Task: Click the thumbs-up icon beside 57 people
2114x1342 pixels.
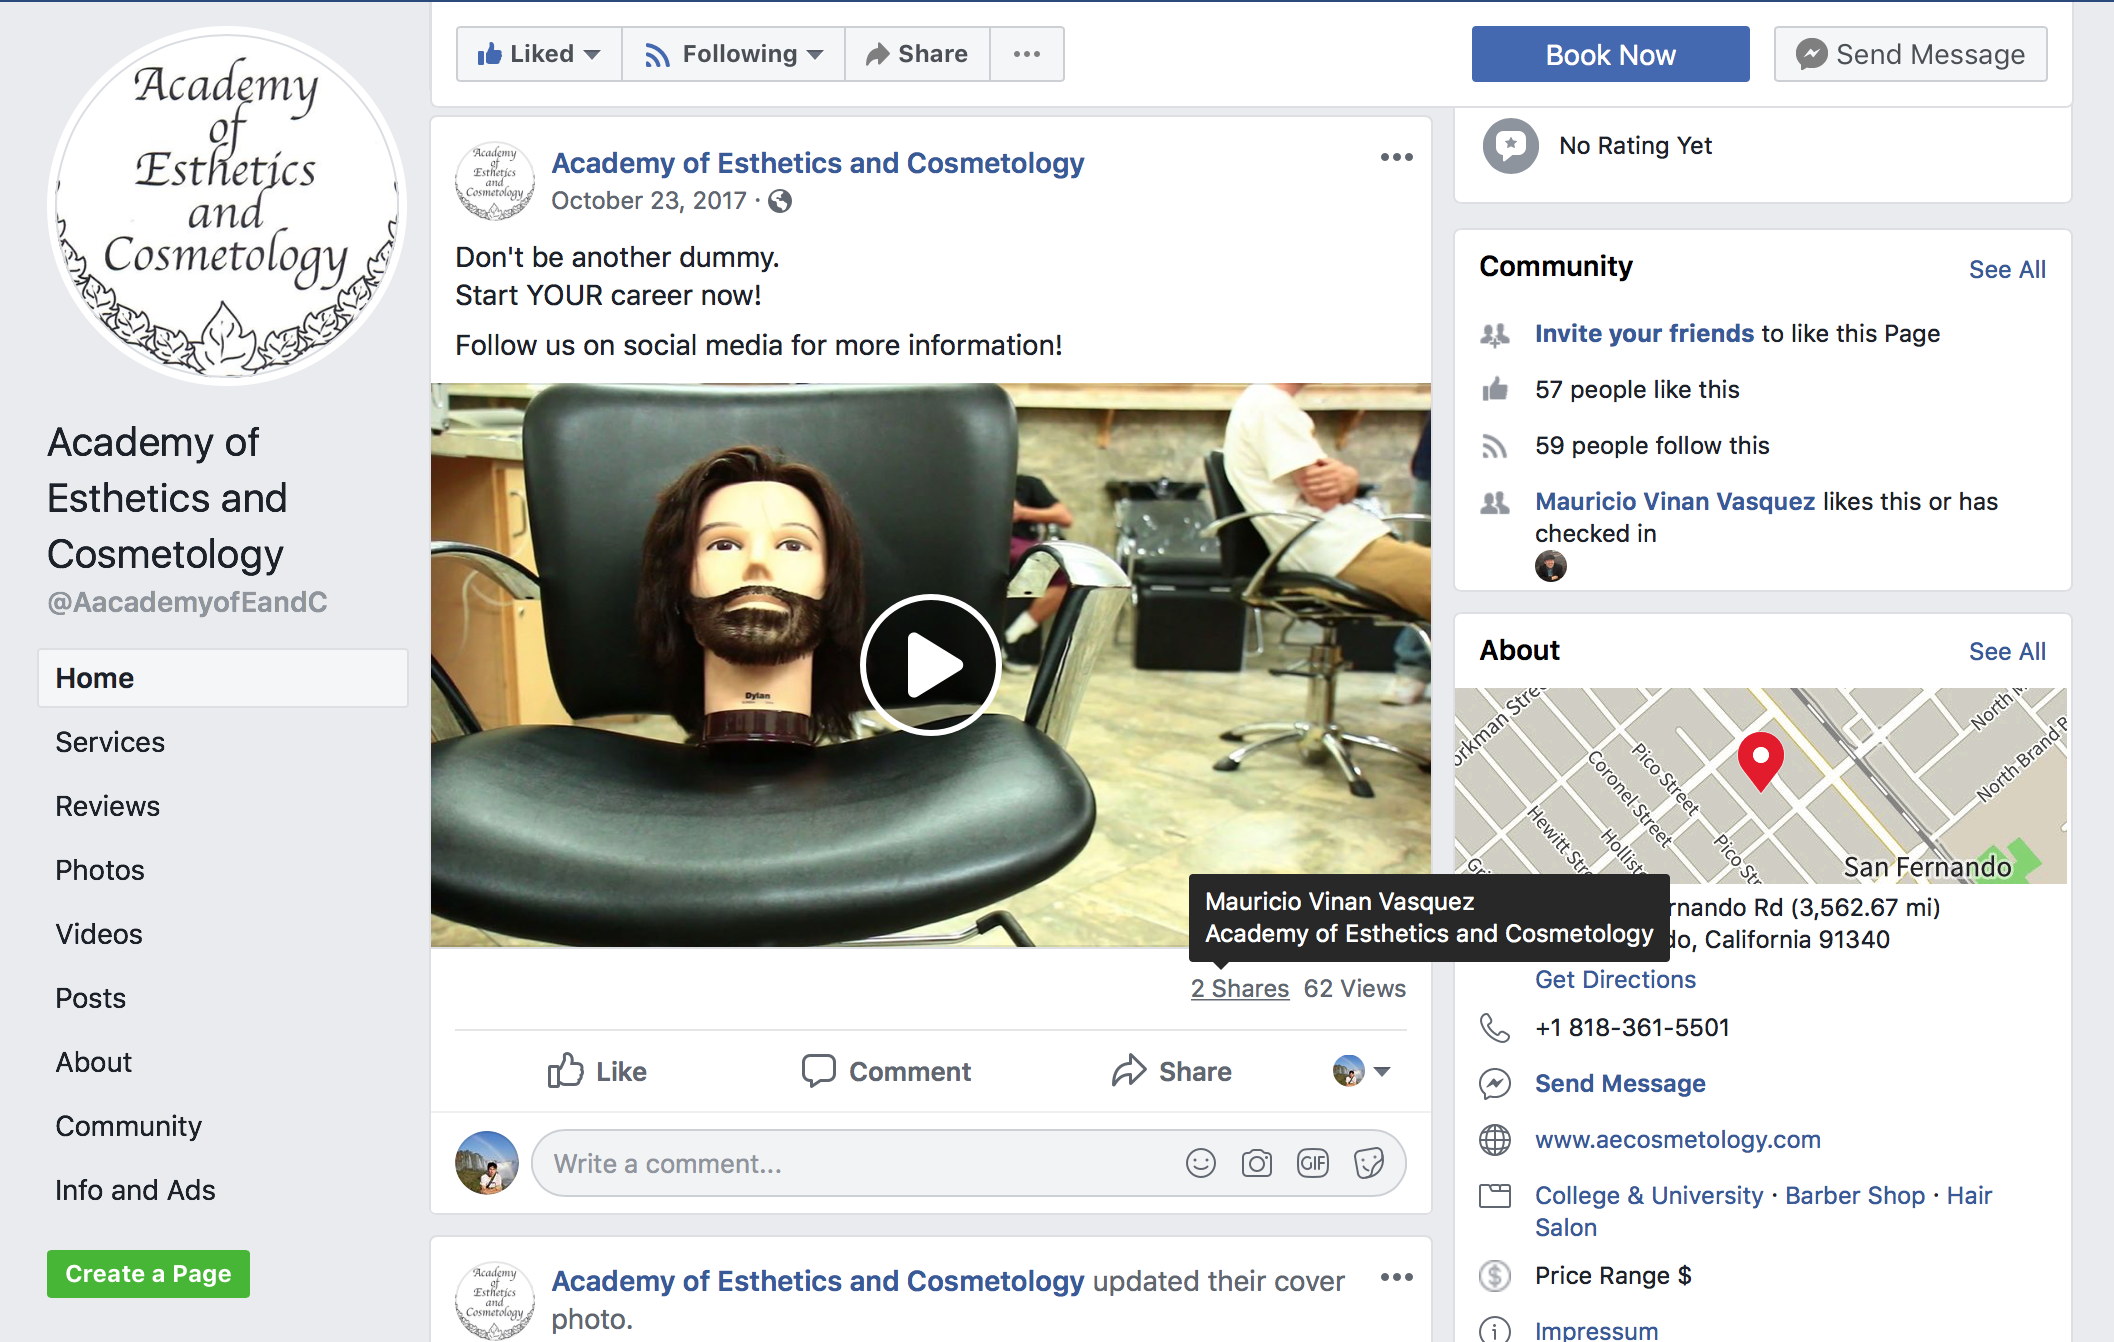Action: [x=1494, y=389]
